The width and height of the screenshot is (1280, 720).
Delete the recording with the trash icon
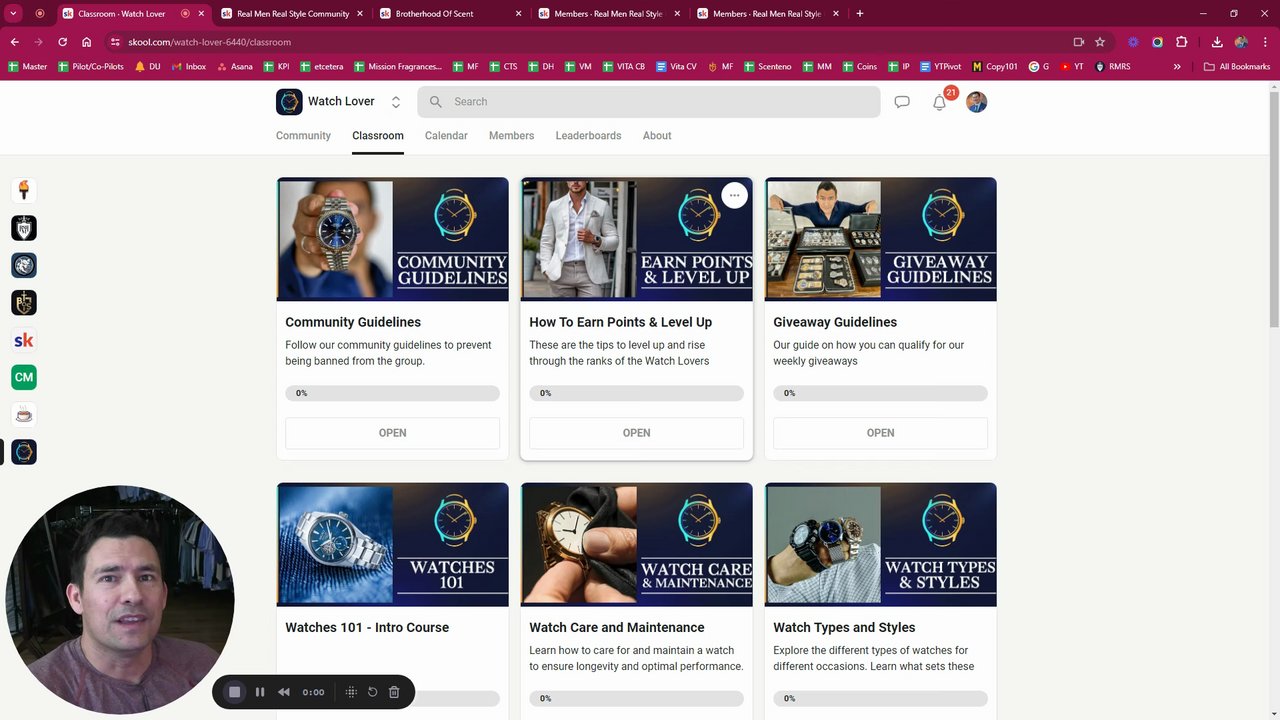(x=394, y=692)
